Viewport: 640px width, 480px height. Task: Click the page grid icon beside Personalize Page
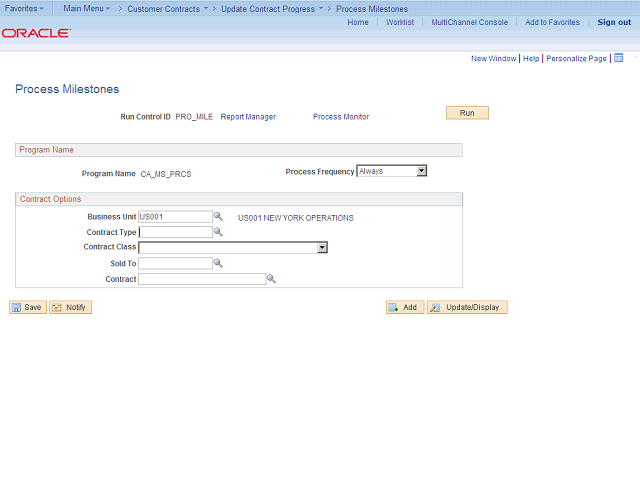[618, 58]
